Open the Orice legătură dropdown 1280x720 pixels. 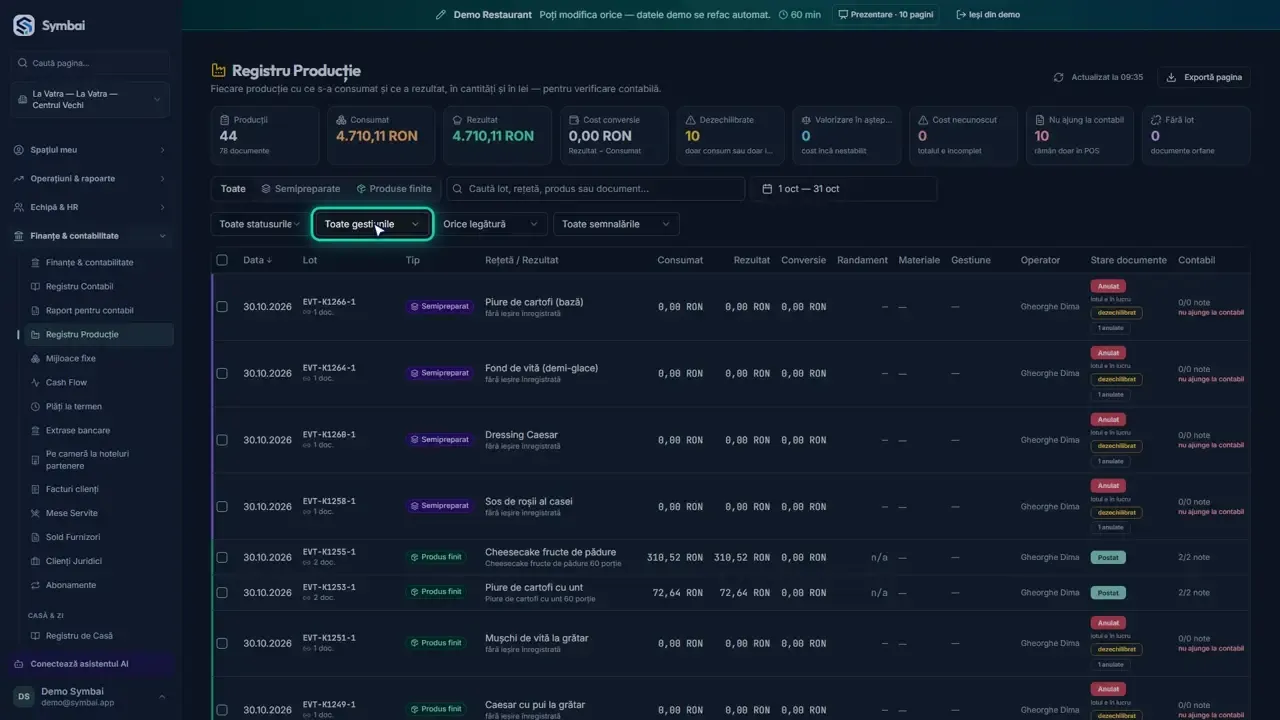click(491, 224)
